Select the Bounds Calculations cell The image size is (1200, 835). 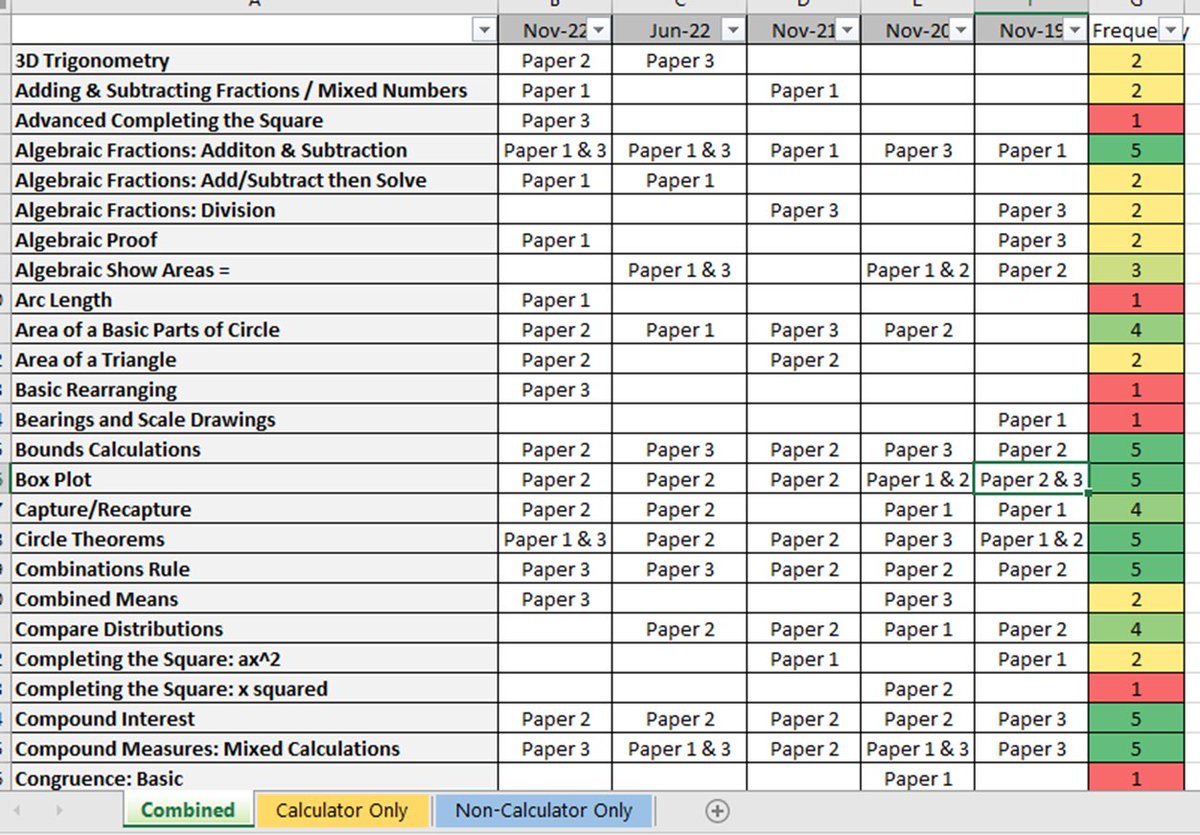pyautogui.click(x=255, y=450)
